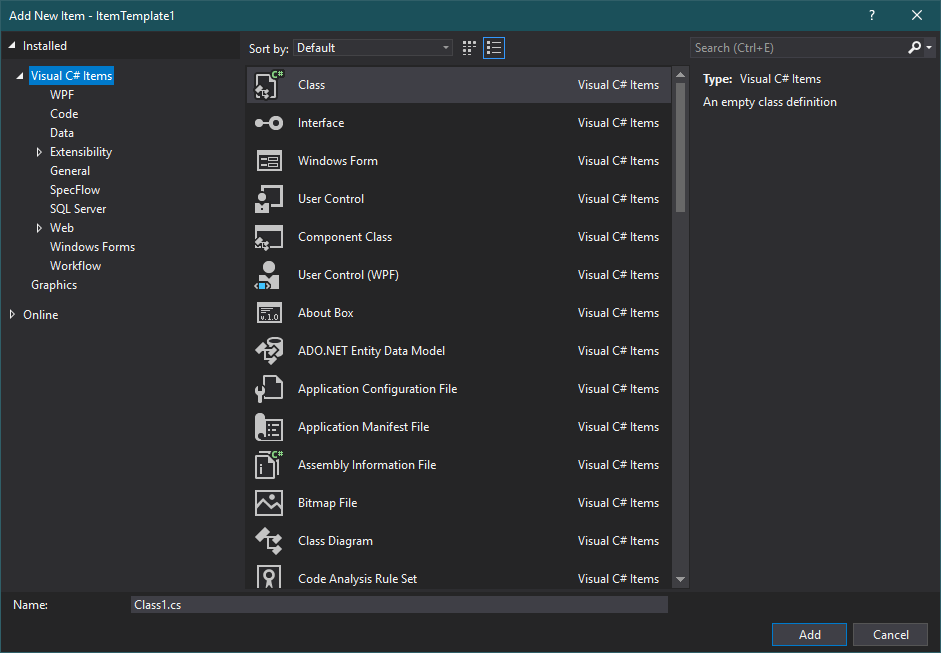Pick the Application Configuration File icon
The height and width of the screenshot is (653, 941).
click(x=269, y=389)
